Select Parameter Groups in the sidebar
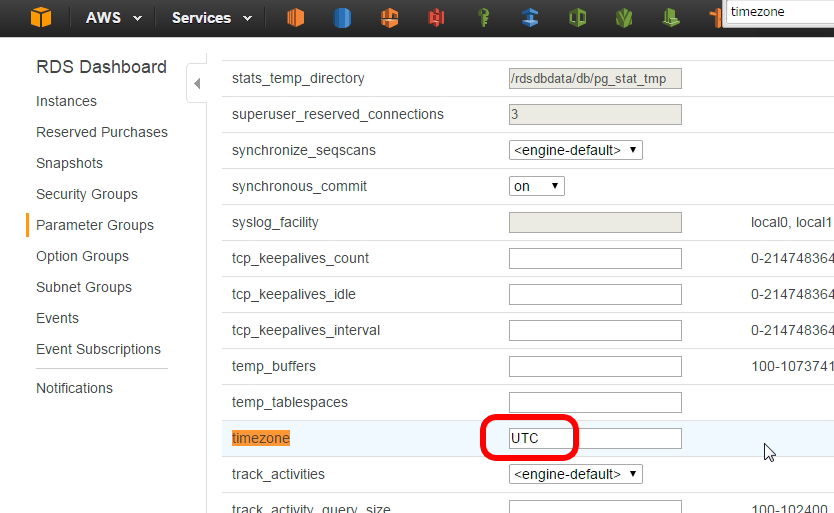This screenshot has height=513, width=834. point(95,225)
